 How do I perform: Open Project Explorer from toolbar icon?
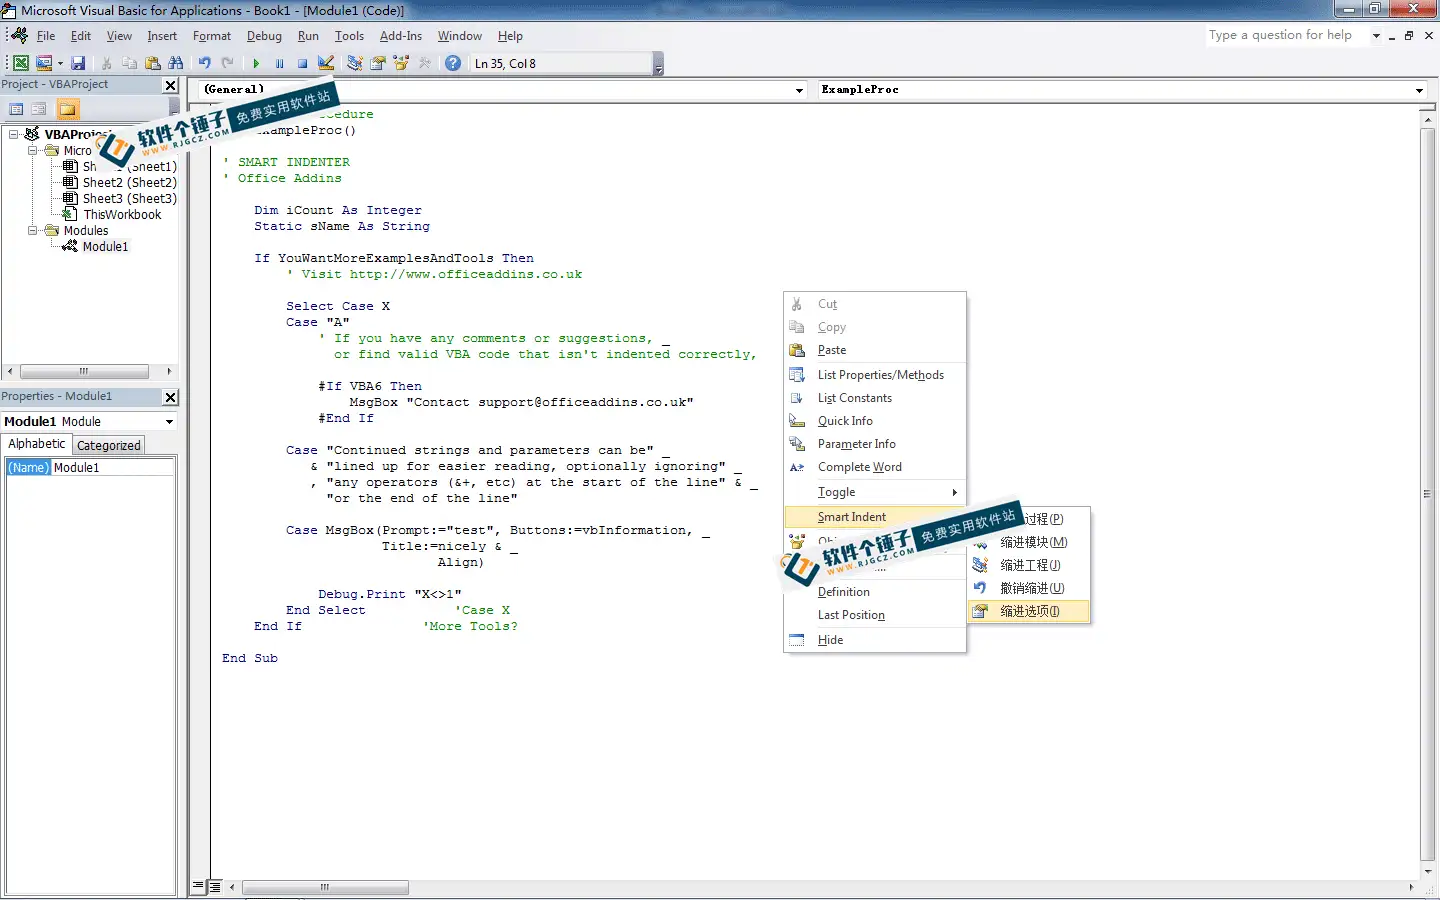pyautogui.click(x=354, y=63)
